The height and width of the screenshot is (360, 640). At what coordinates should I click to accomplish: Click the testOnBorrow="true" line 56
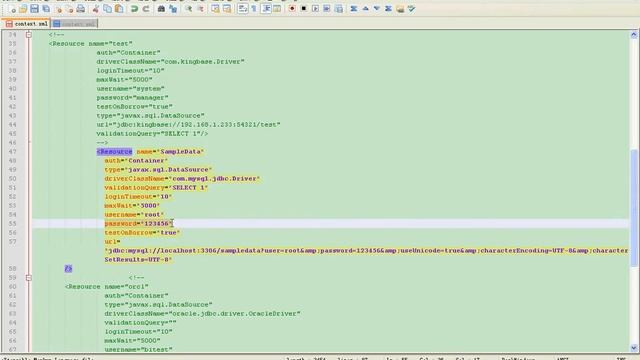point(142,232)
